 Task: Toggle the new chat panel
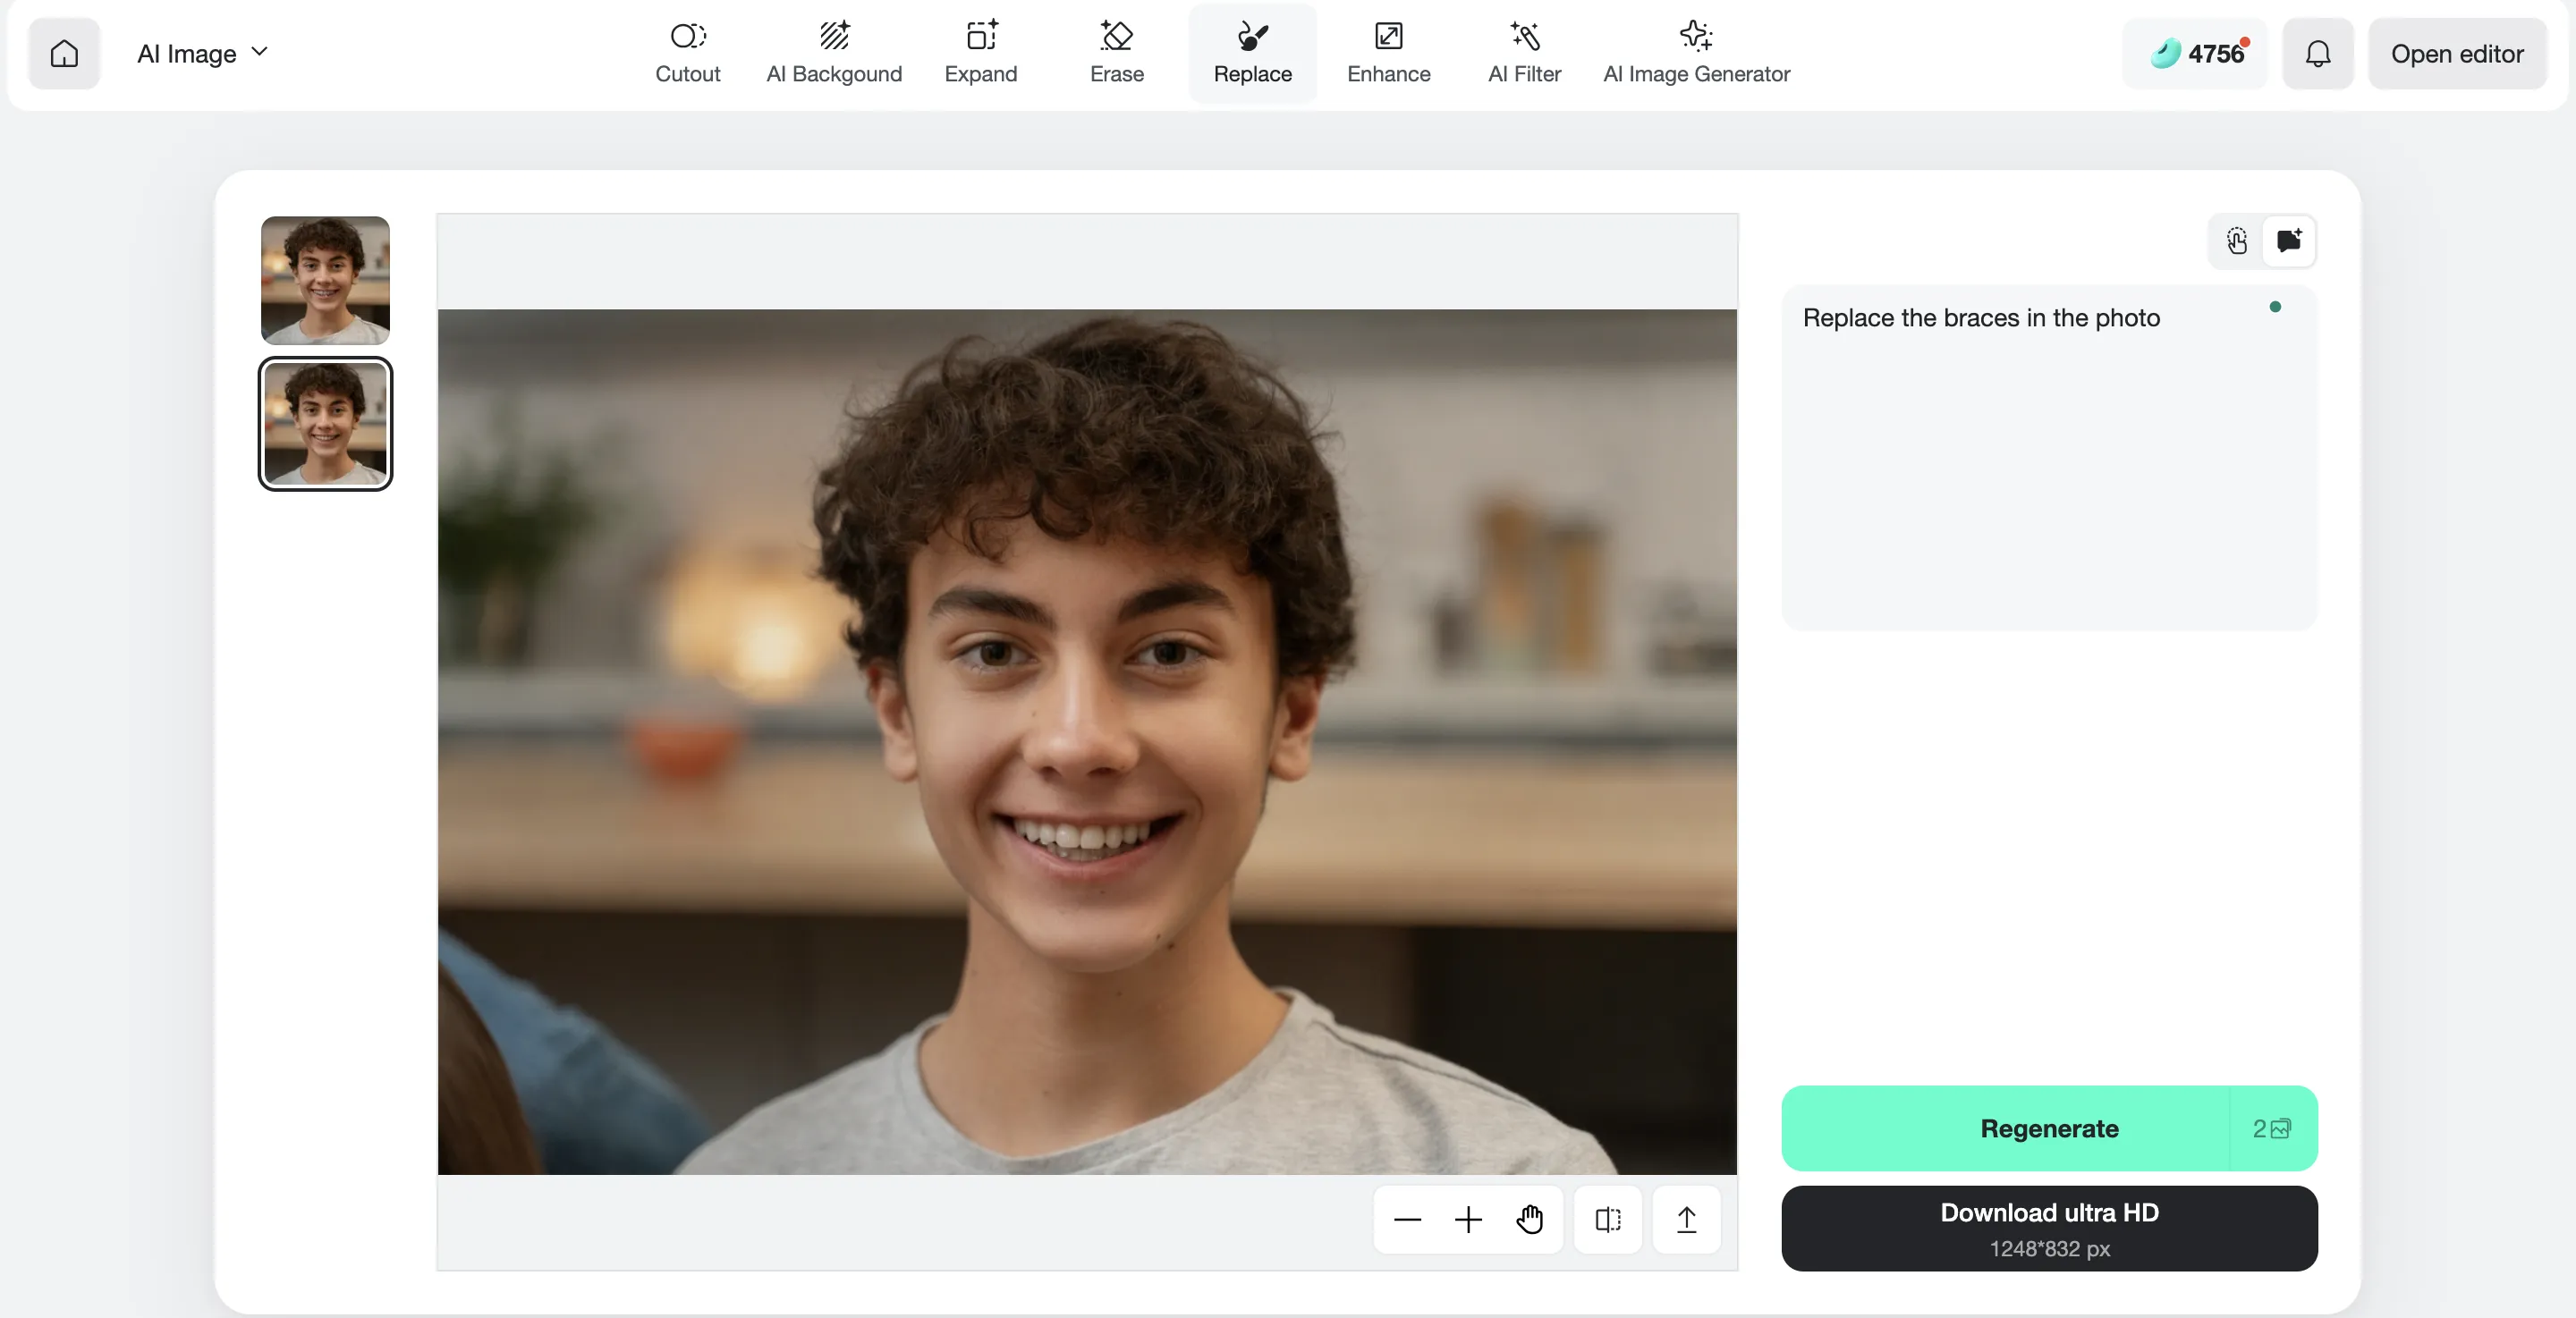[2290, 241]
